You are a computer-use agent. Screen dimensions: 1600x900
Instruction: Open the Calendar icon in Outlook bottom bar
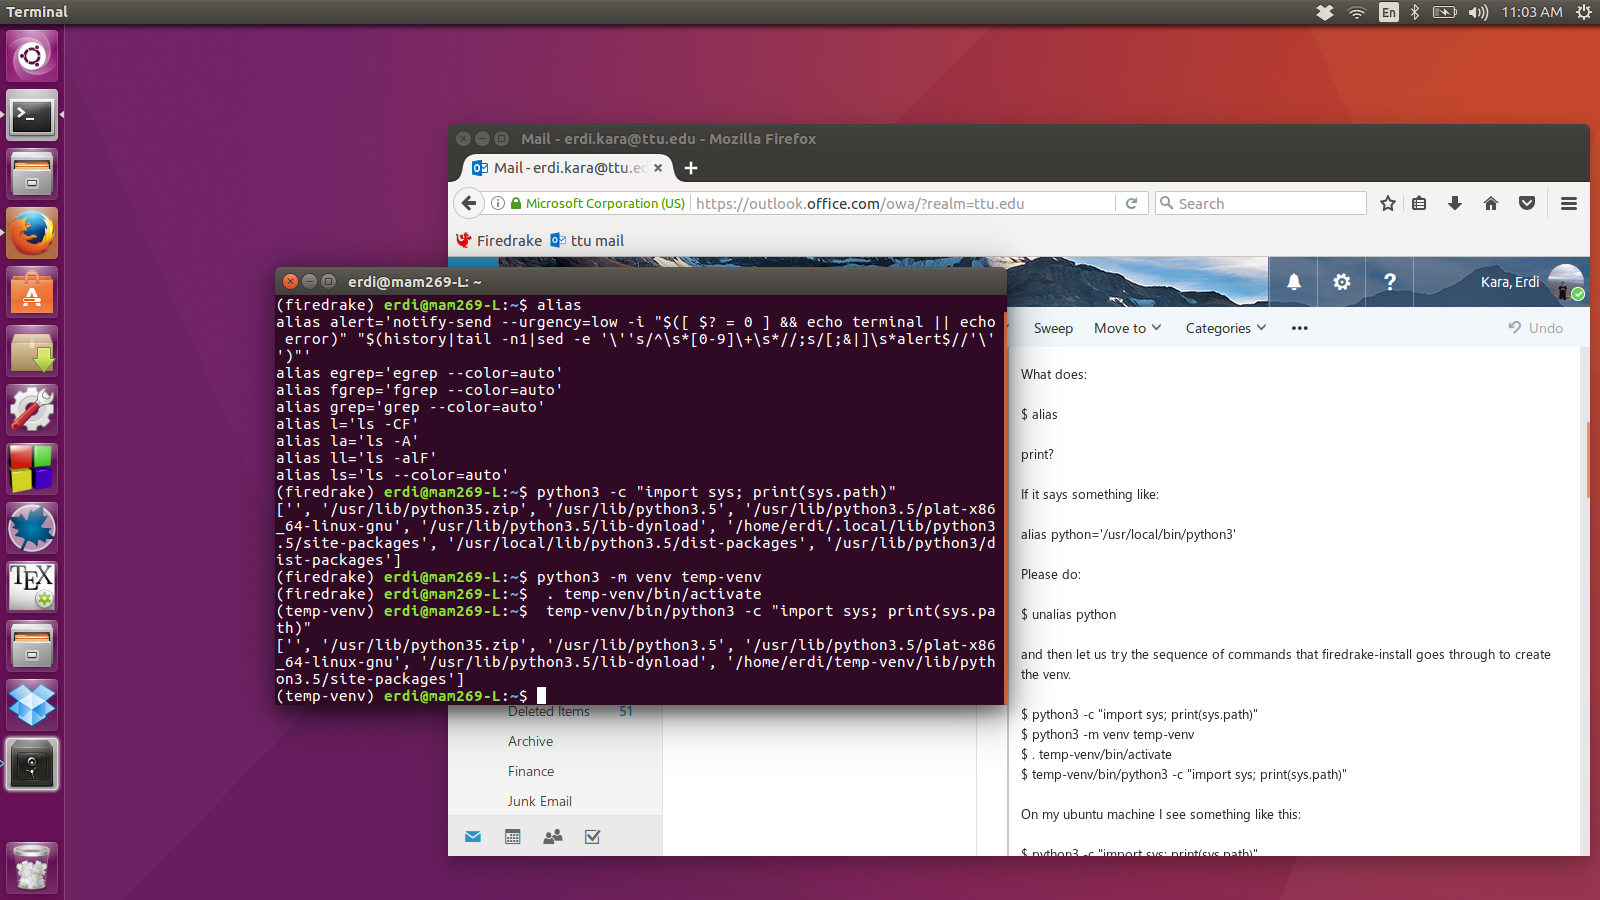click(x=513, y=837)
